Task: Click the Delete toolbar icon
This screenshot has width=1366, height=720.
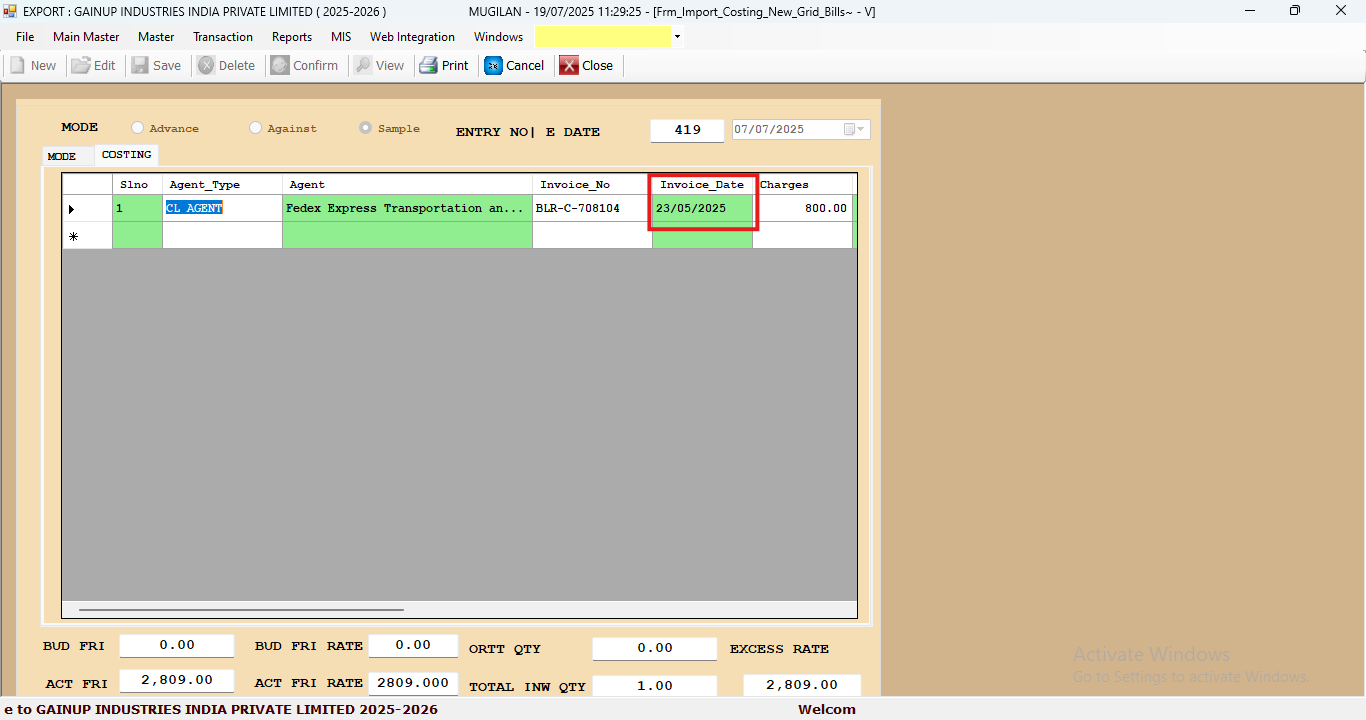Action: click(206, 65)
